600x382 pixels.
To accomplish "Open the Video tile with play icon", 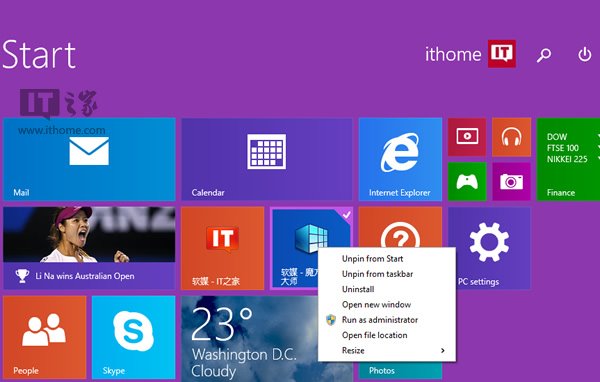I will 467,137.
